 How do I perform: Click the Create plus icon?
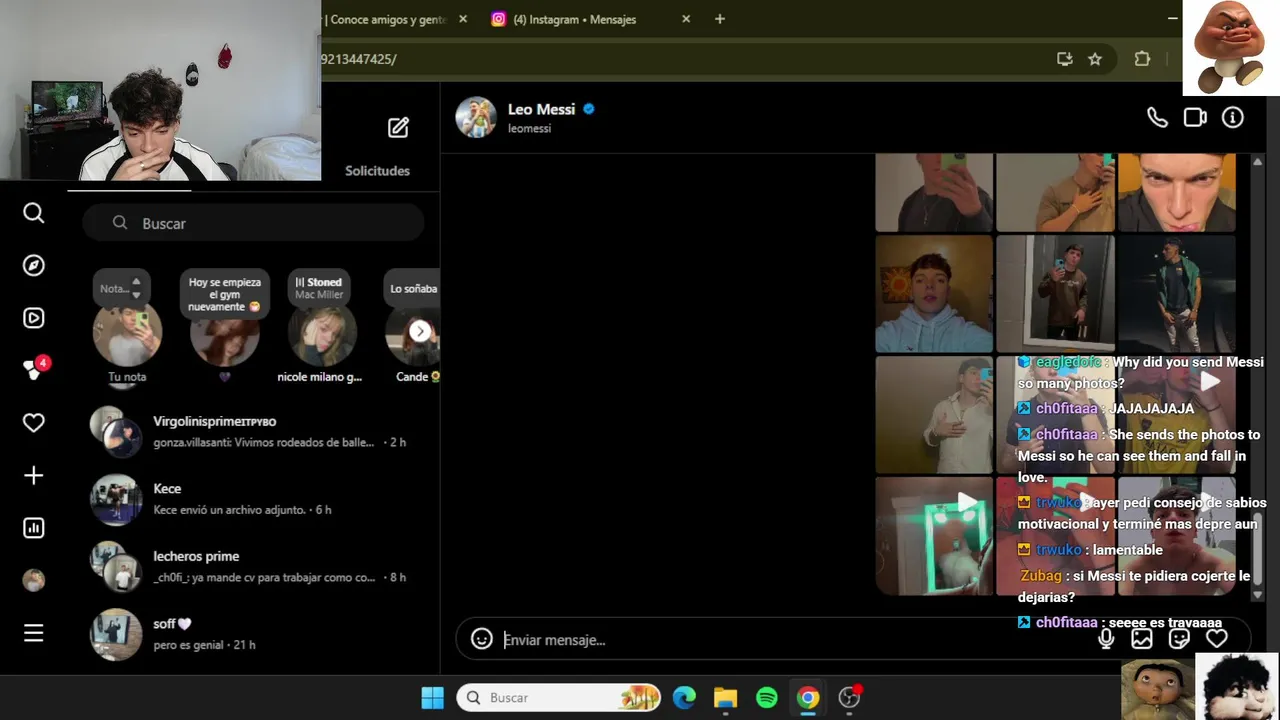pos(34,476)
